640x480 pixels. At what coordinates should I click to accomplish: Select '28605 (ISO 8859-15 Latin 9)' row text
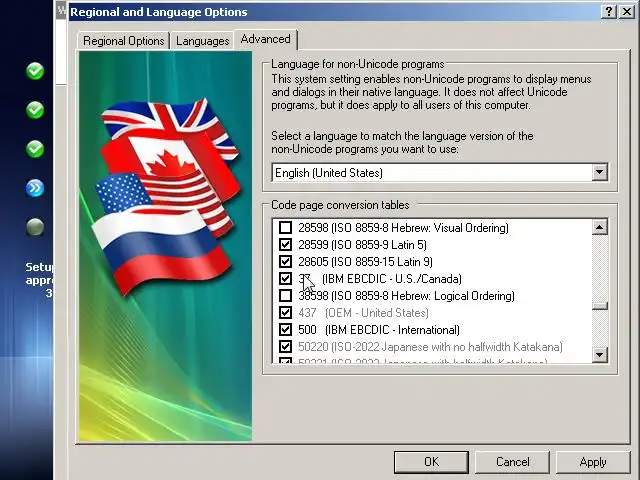365,262
